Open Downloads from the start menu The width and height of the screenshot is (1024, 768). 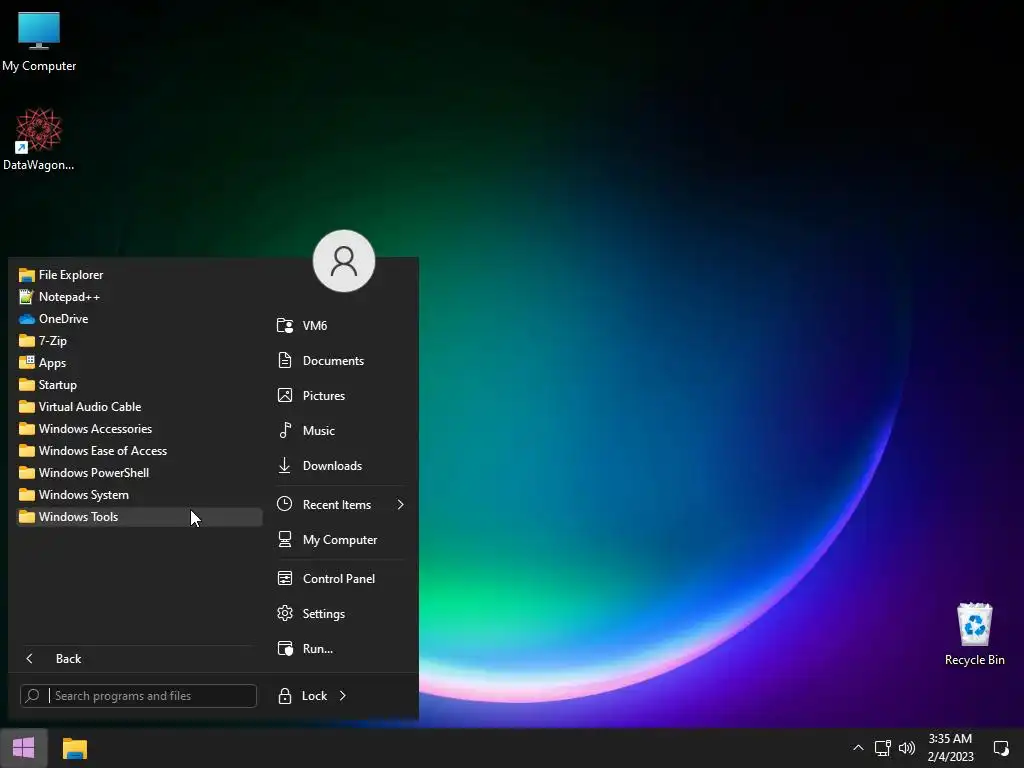pos(342,466)
